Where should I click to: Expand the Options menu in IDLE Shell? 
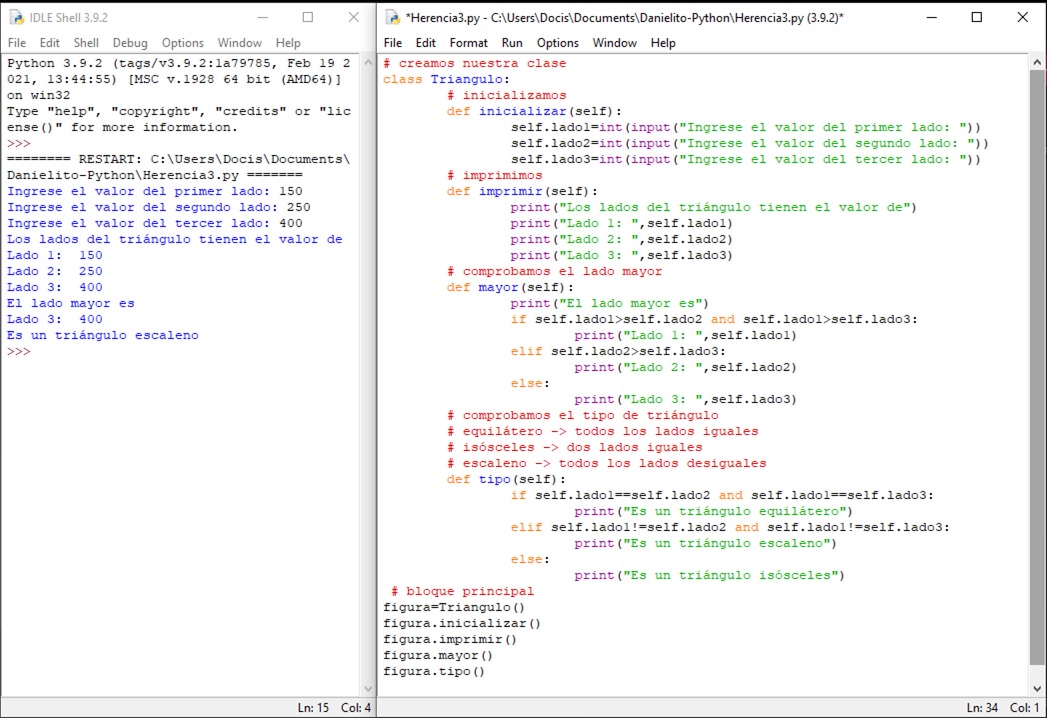click(x=183, y=43)
